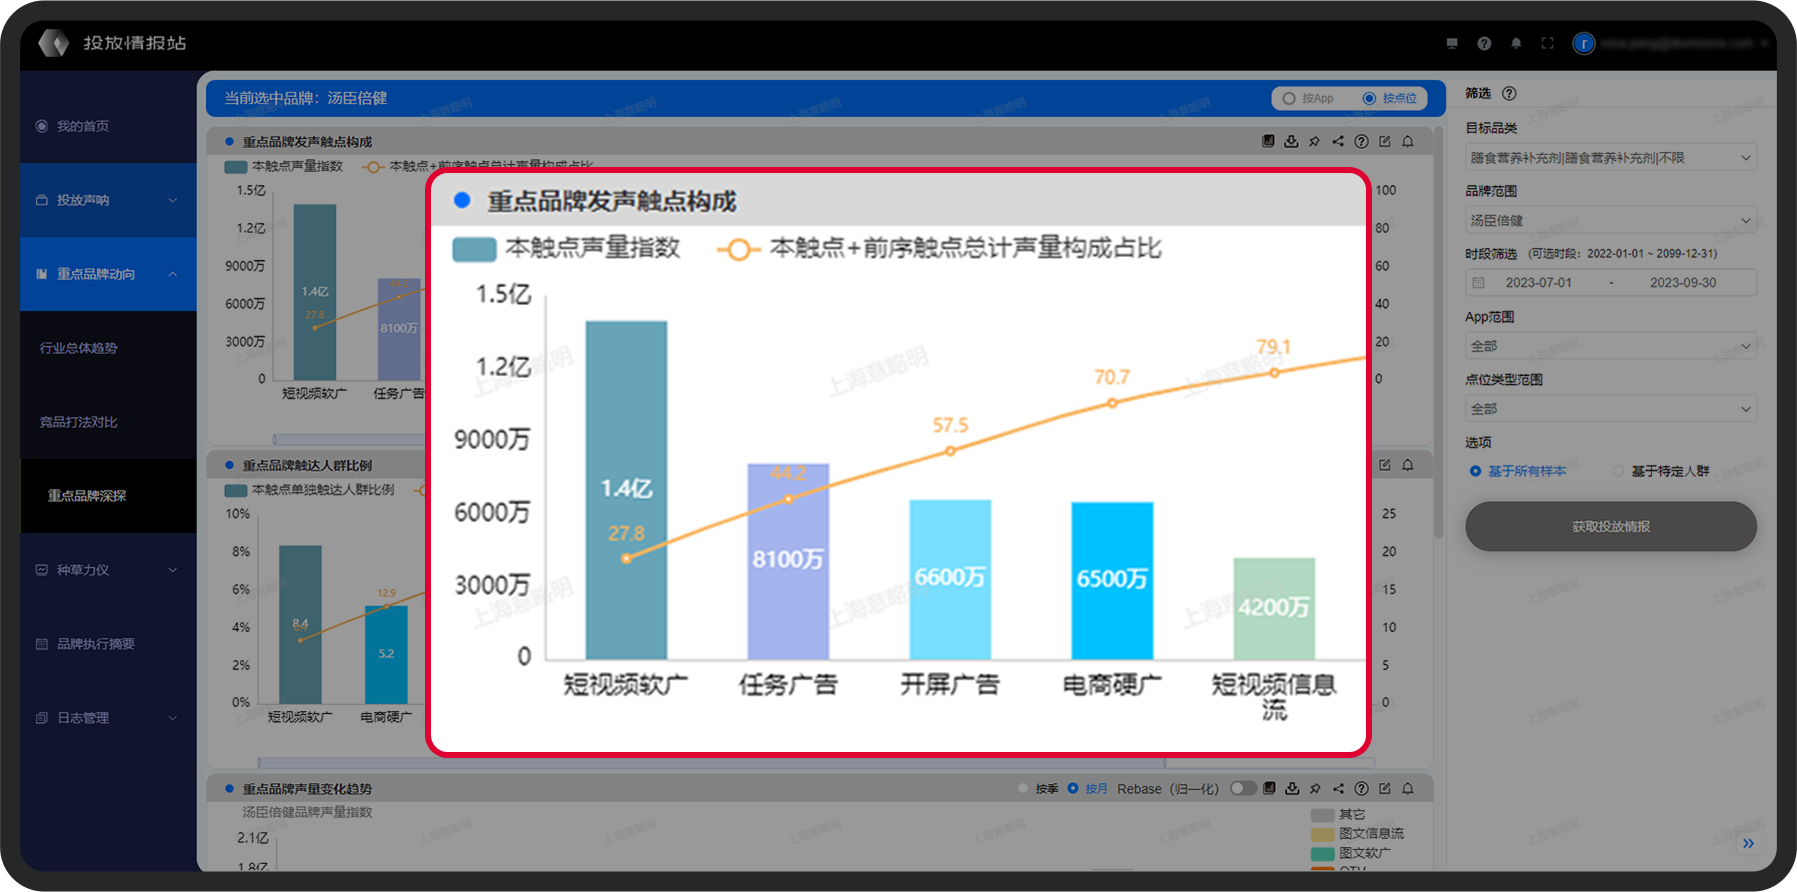Screen dimensions: 1797x892
Task: Go to 我的首页 in sidebar
Action: pos(108,126)
